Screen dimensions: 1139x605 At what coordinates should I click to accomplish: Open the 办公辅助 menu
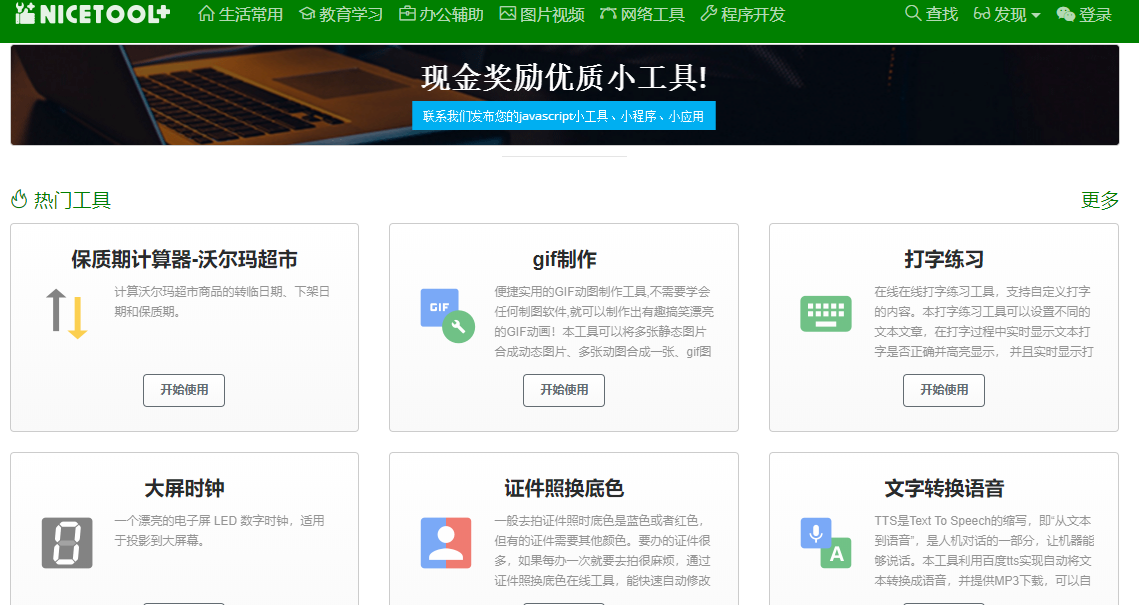coord(441,15)
